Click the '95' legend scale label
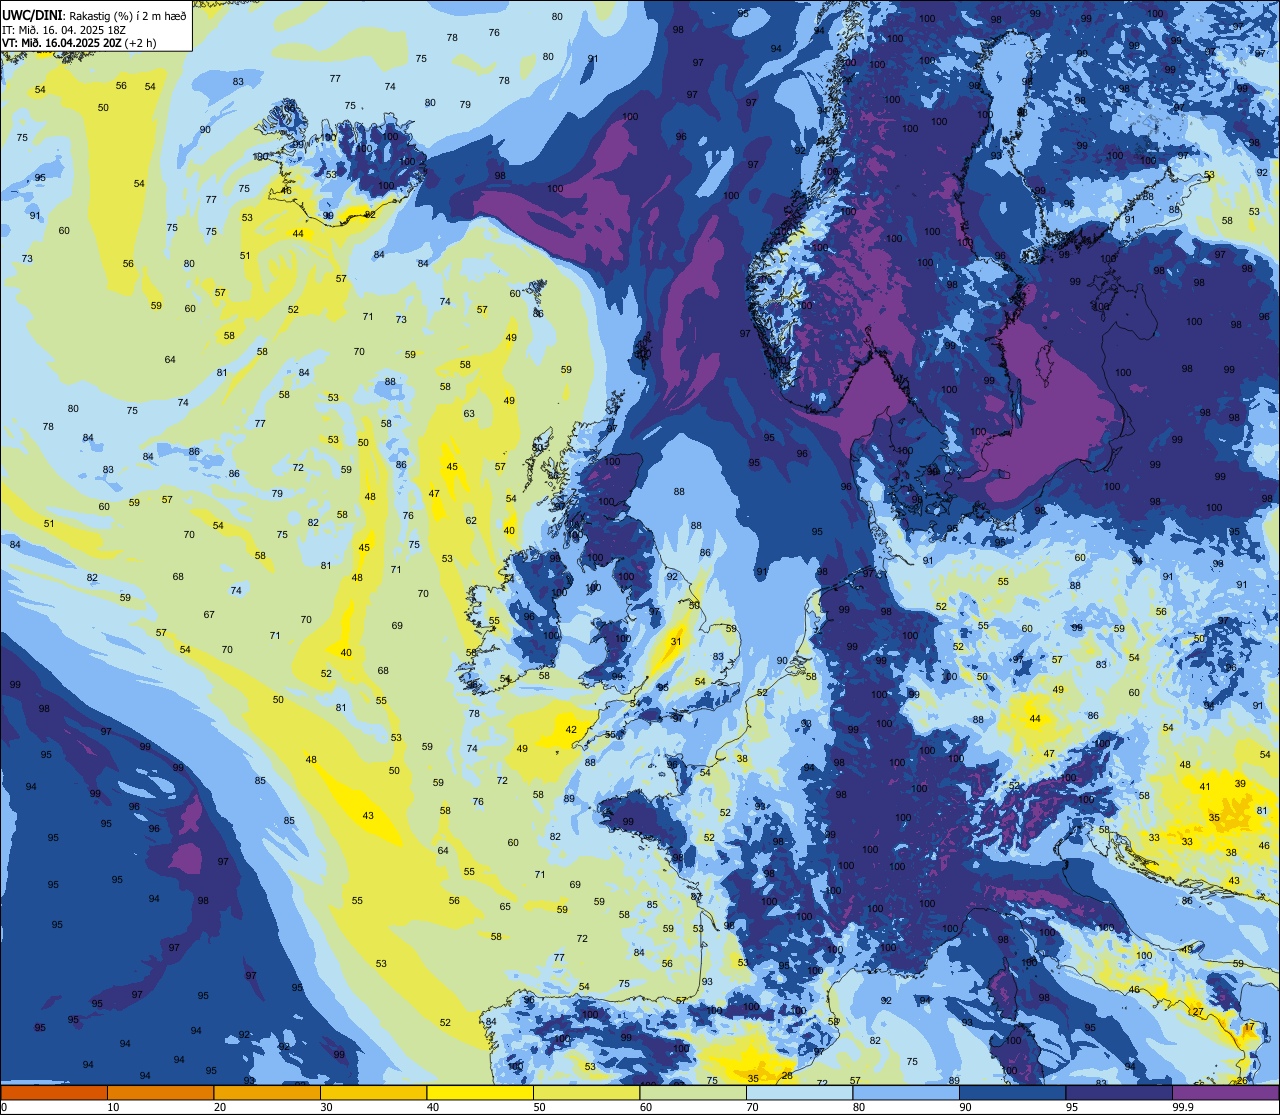The height and width of the screenshot is (1115, 1280). pyautogui.click(x=1072, y=1107)
